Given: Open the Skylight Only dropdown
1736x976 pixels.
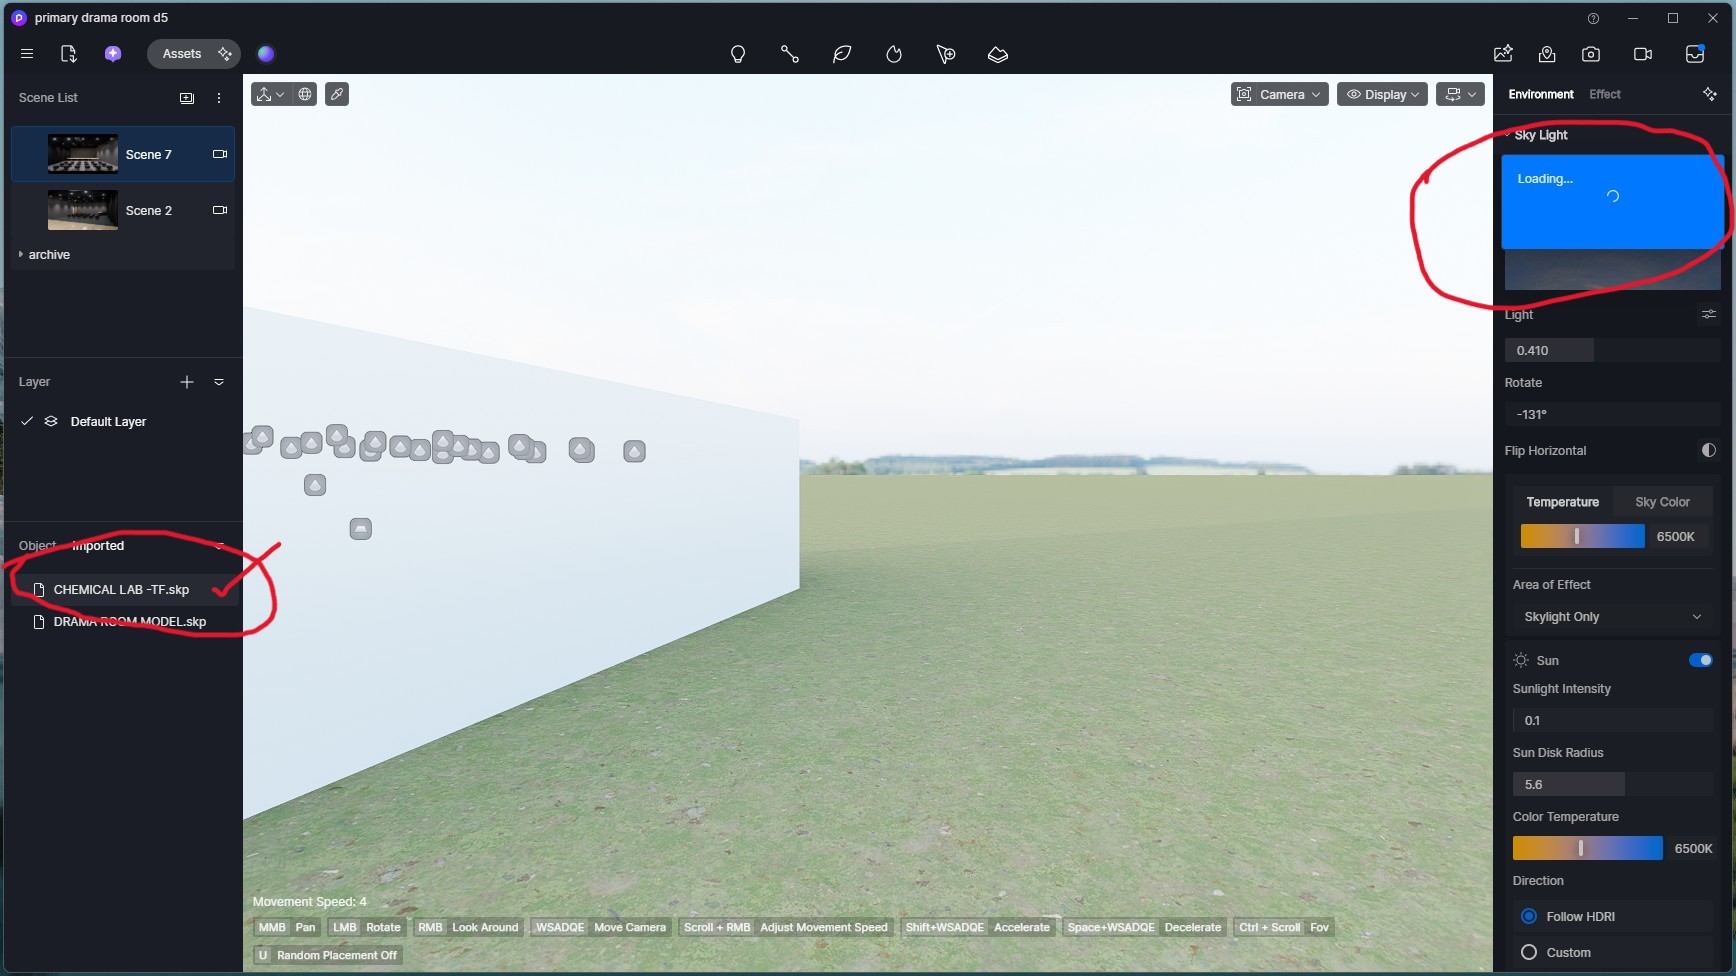Looking at the screenshot, I should (1611, 617).
